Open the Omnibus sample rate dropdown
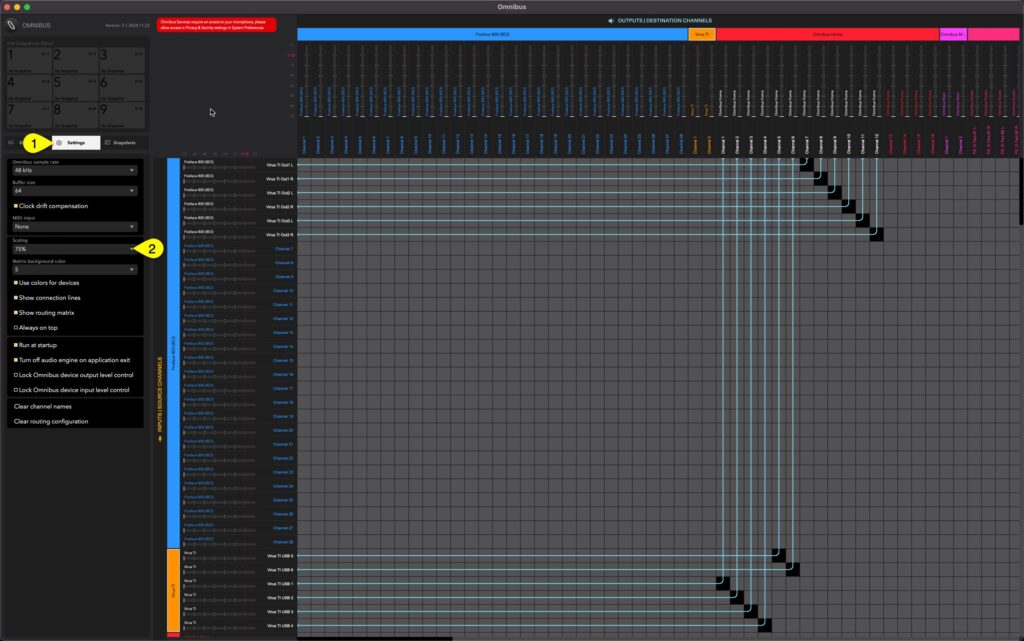This screenshot has height=641, width=1024. 75,172
